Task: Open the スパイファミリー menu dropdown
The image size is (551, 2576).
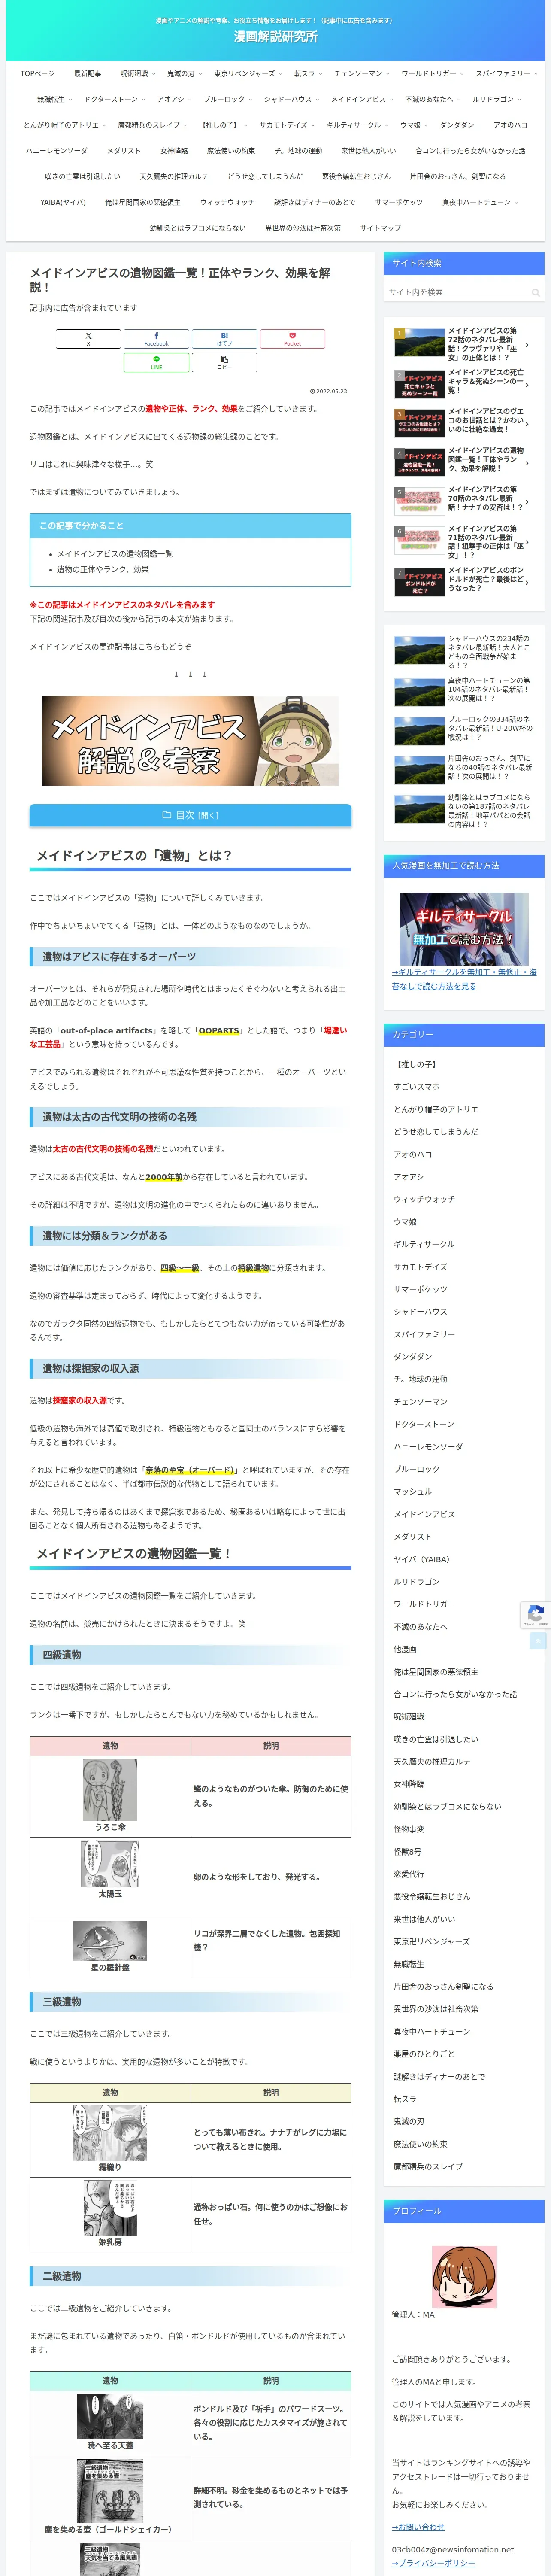Action: pos(506,73)
